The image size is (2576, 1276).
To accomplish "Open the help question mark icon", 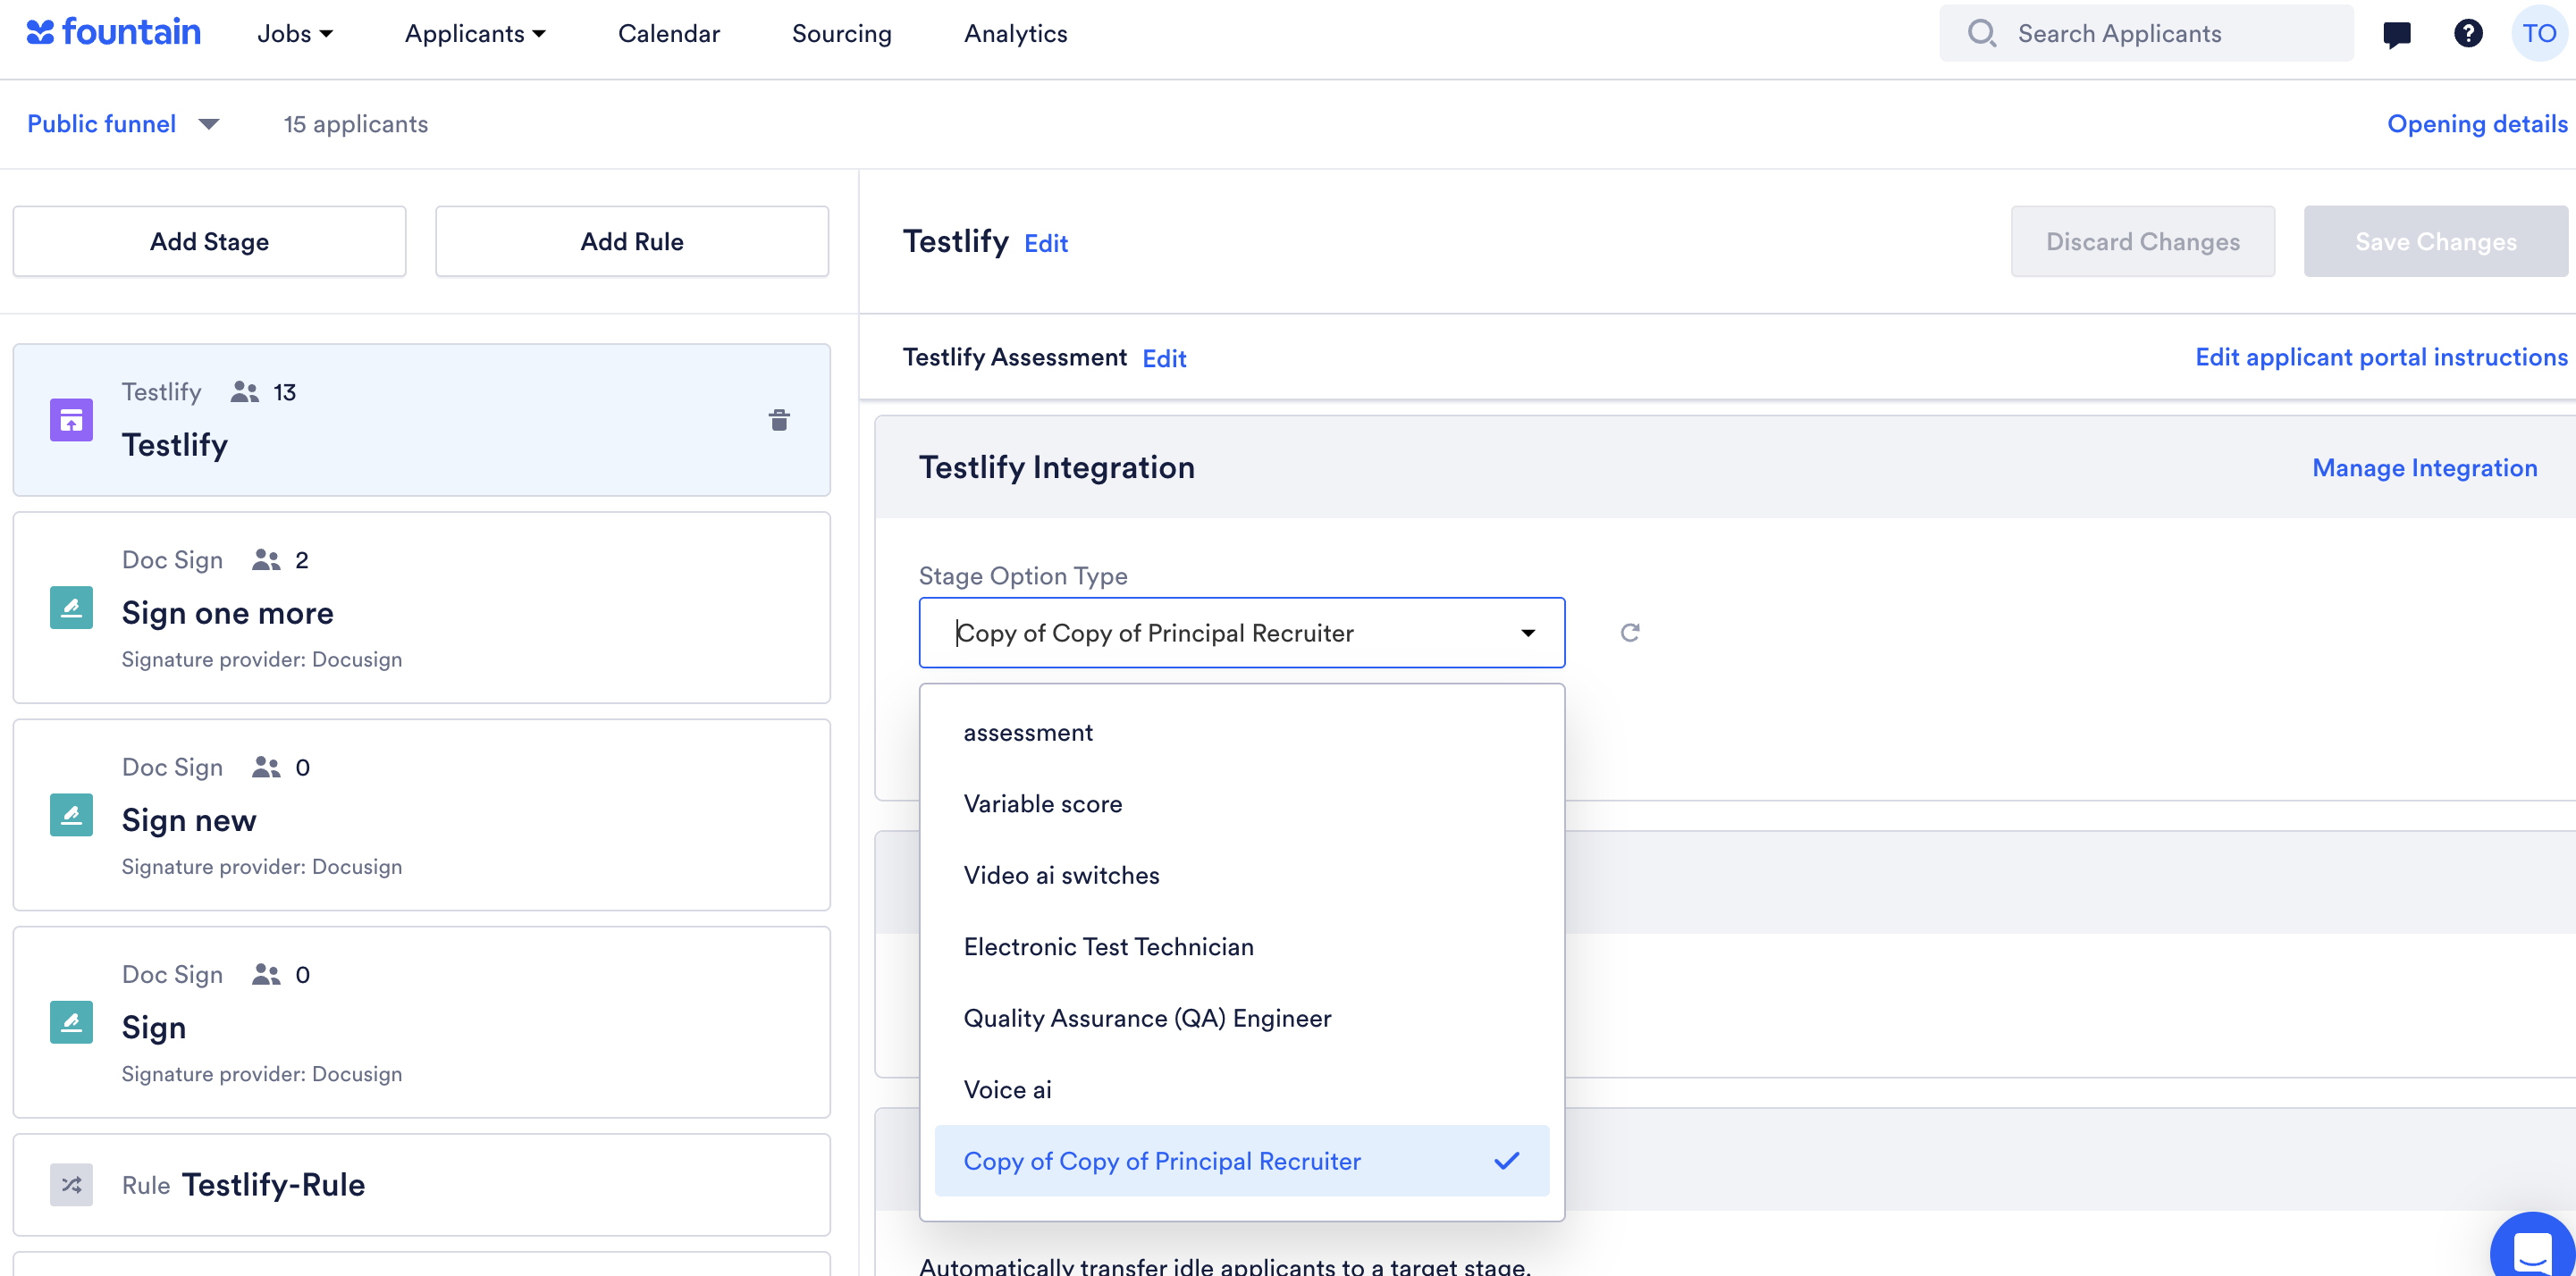I will coord(2468,34).
